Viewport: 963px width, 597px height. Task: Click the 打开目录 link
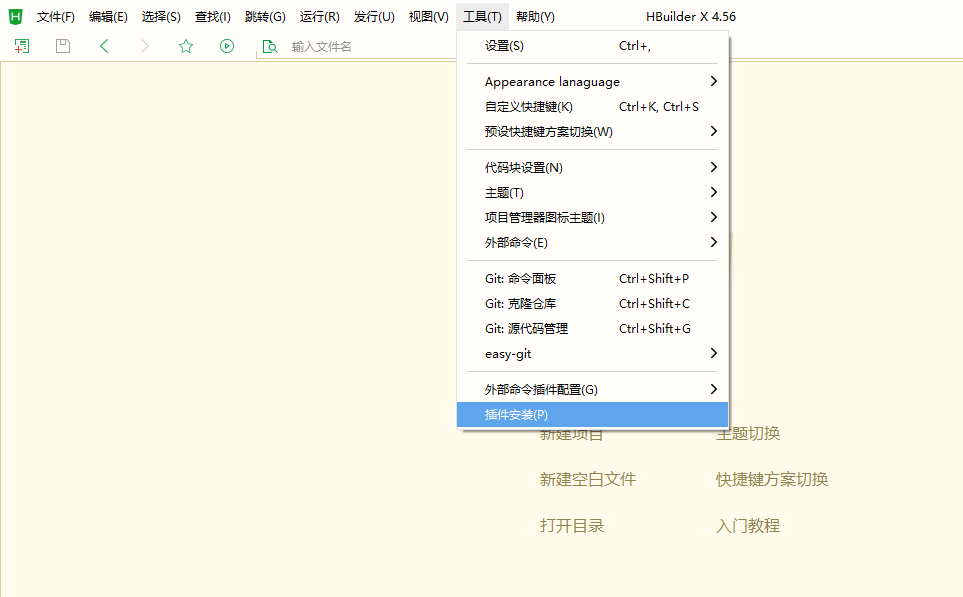572,526
